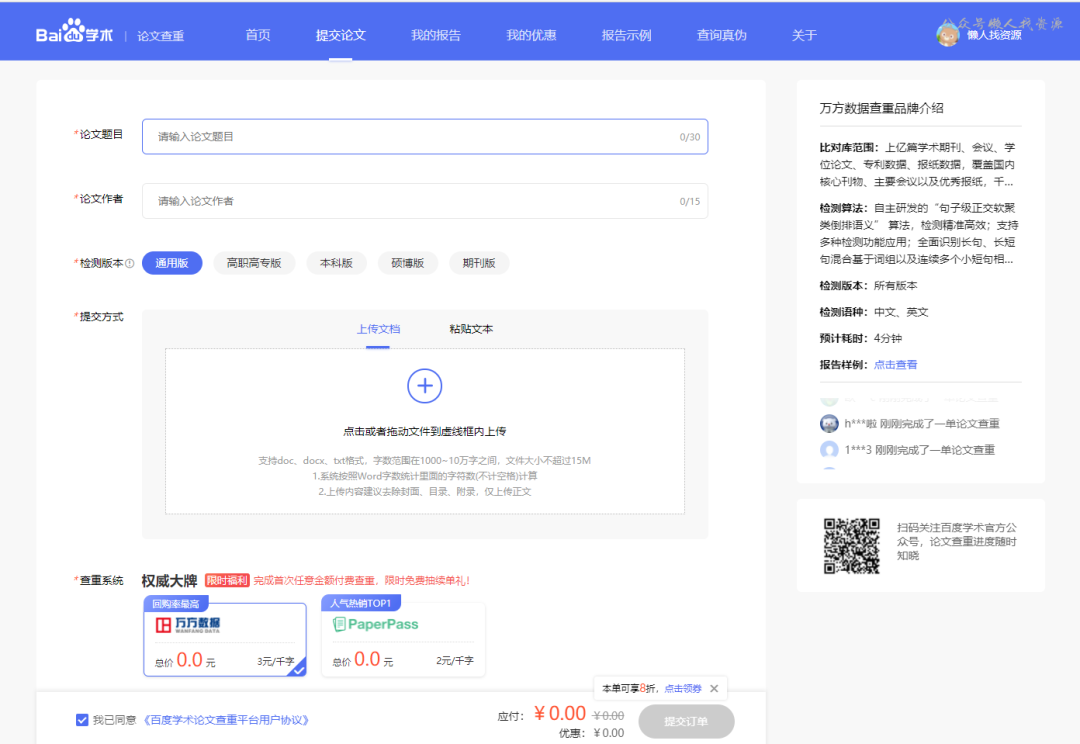Click the 检测语种 中文、英文 line
Image resolution: width=1080 pixels, height=744 pixels.
point(873,312)
